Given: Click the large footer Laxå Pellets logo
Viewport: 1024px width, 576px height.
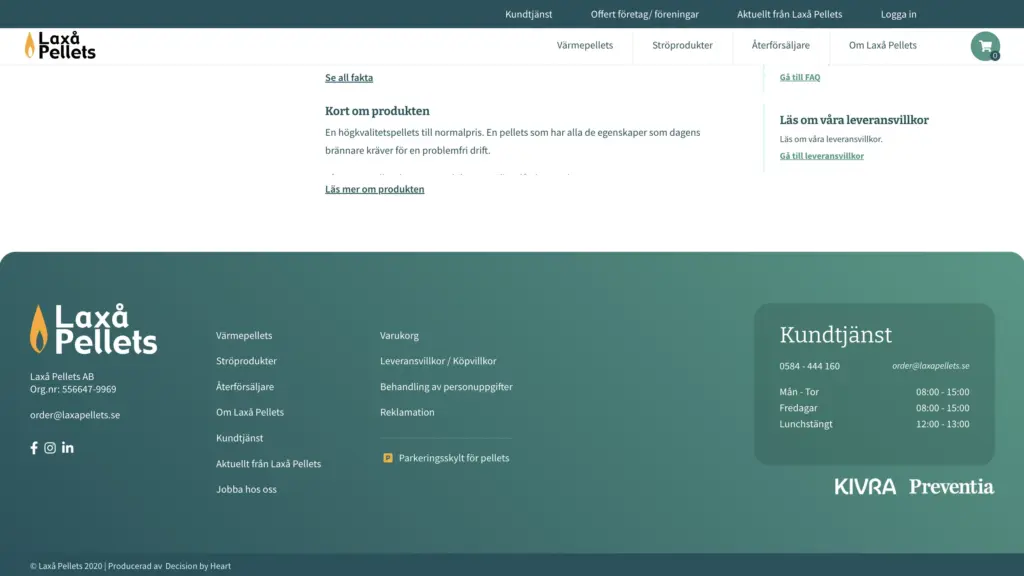Looking at the screenshot, I should (x=94, y=330).
